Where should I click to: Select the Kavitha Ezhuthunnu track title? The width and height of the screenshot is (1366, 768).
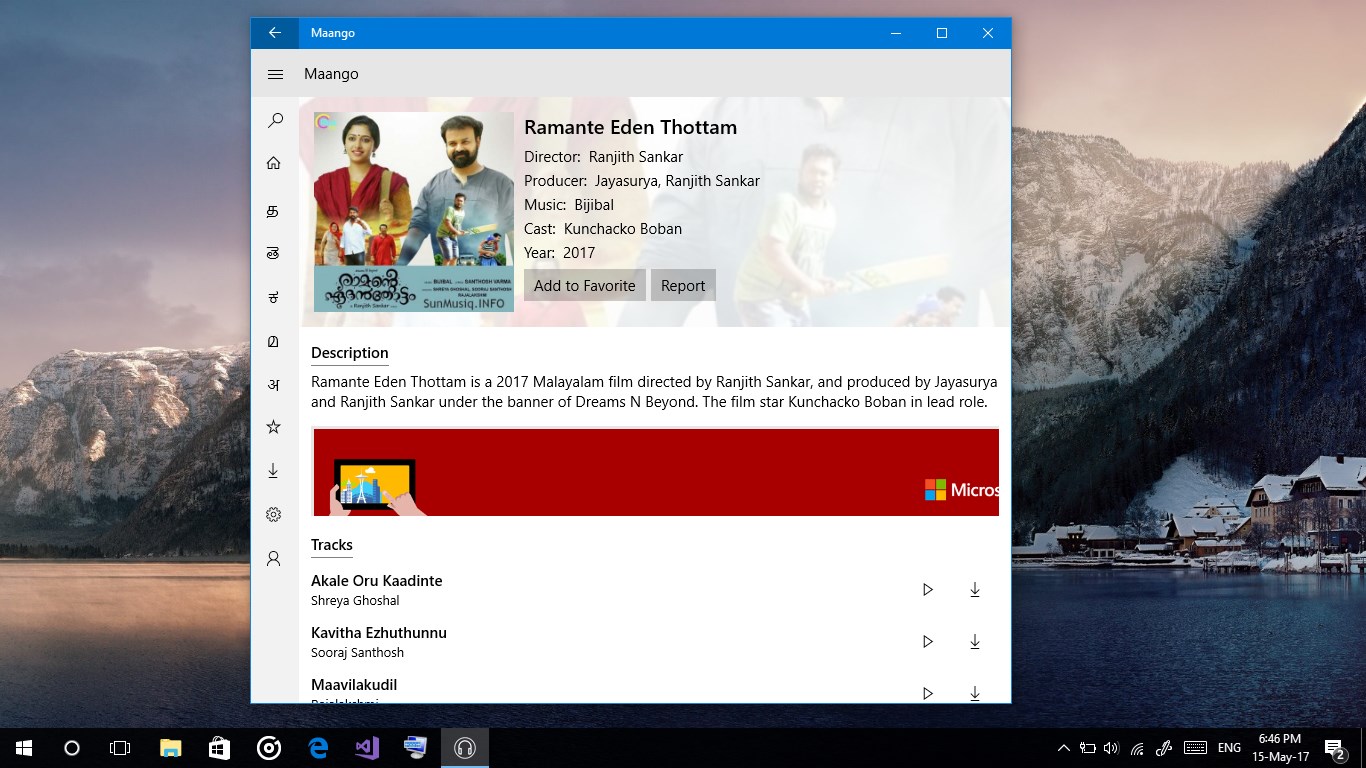tap(379, 633)
